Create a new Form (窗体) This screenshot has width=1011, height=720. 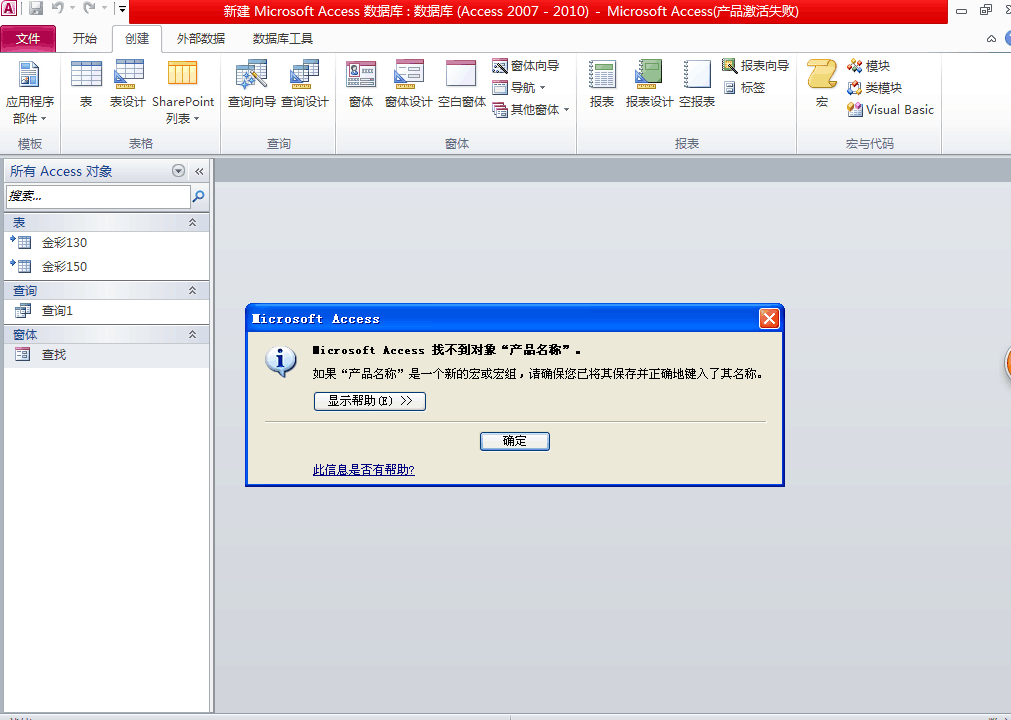pyautogui.click(x=360, y=84)
